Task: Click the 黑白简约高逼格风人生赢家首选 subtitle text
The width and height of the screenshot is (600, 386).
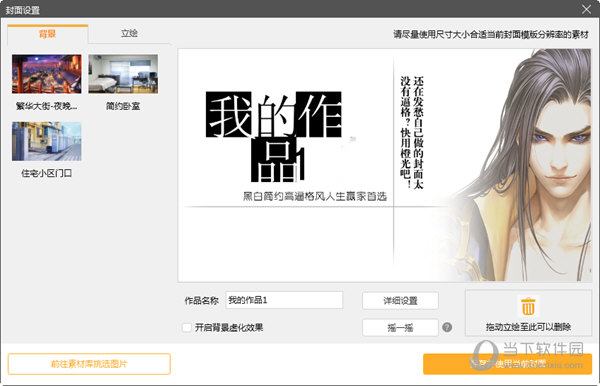Action: tap(315, 197)
